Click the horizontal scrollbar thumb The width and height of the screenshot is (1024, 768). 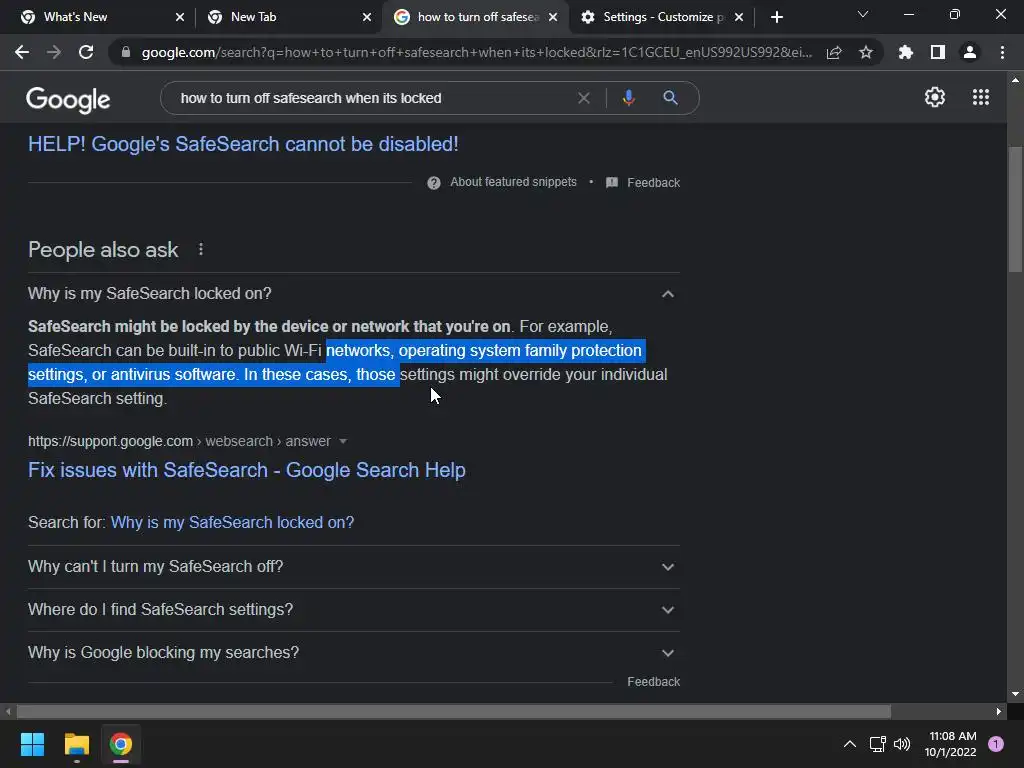[x=453, y=711]
